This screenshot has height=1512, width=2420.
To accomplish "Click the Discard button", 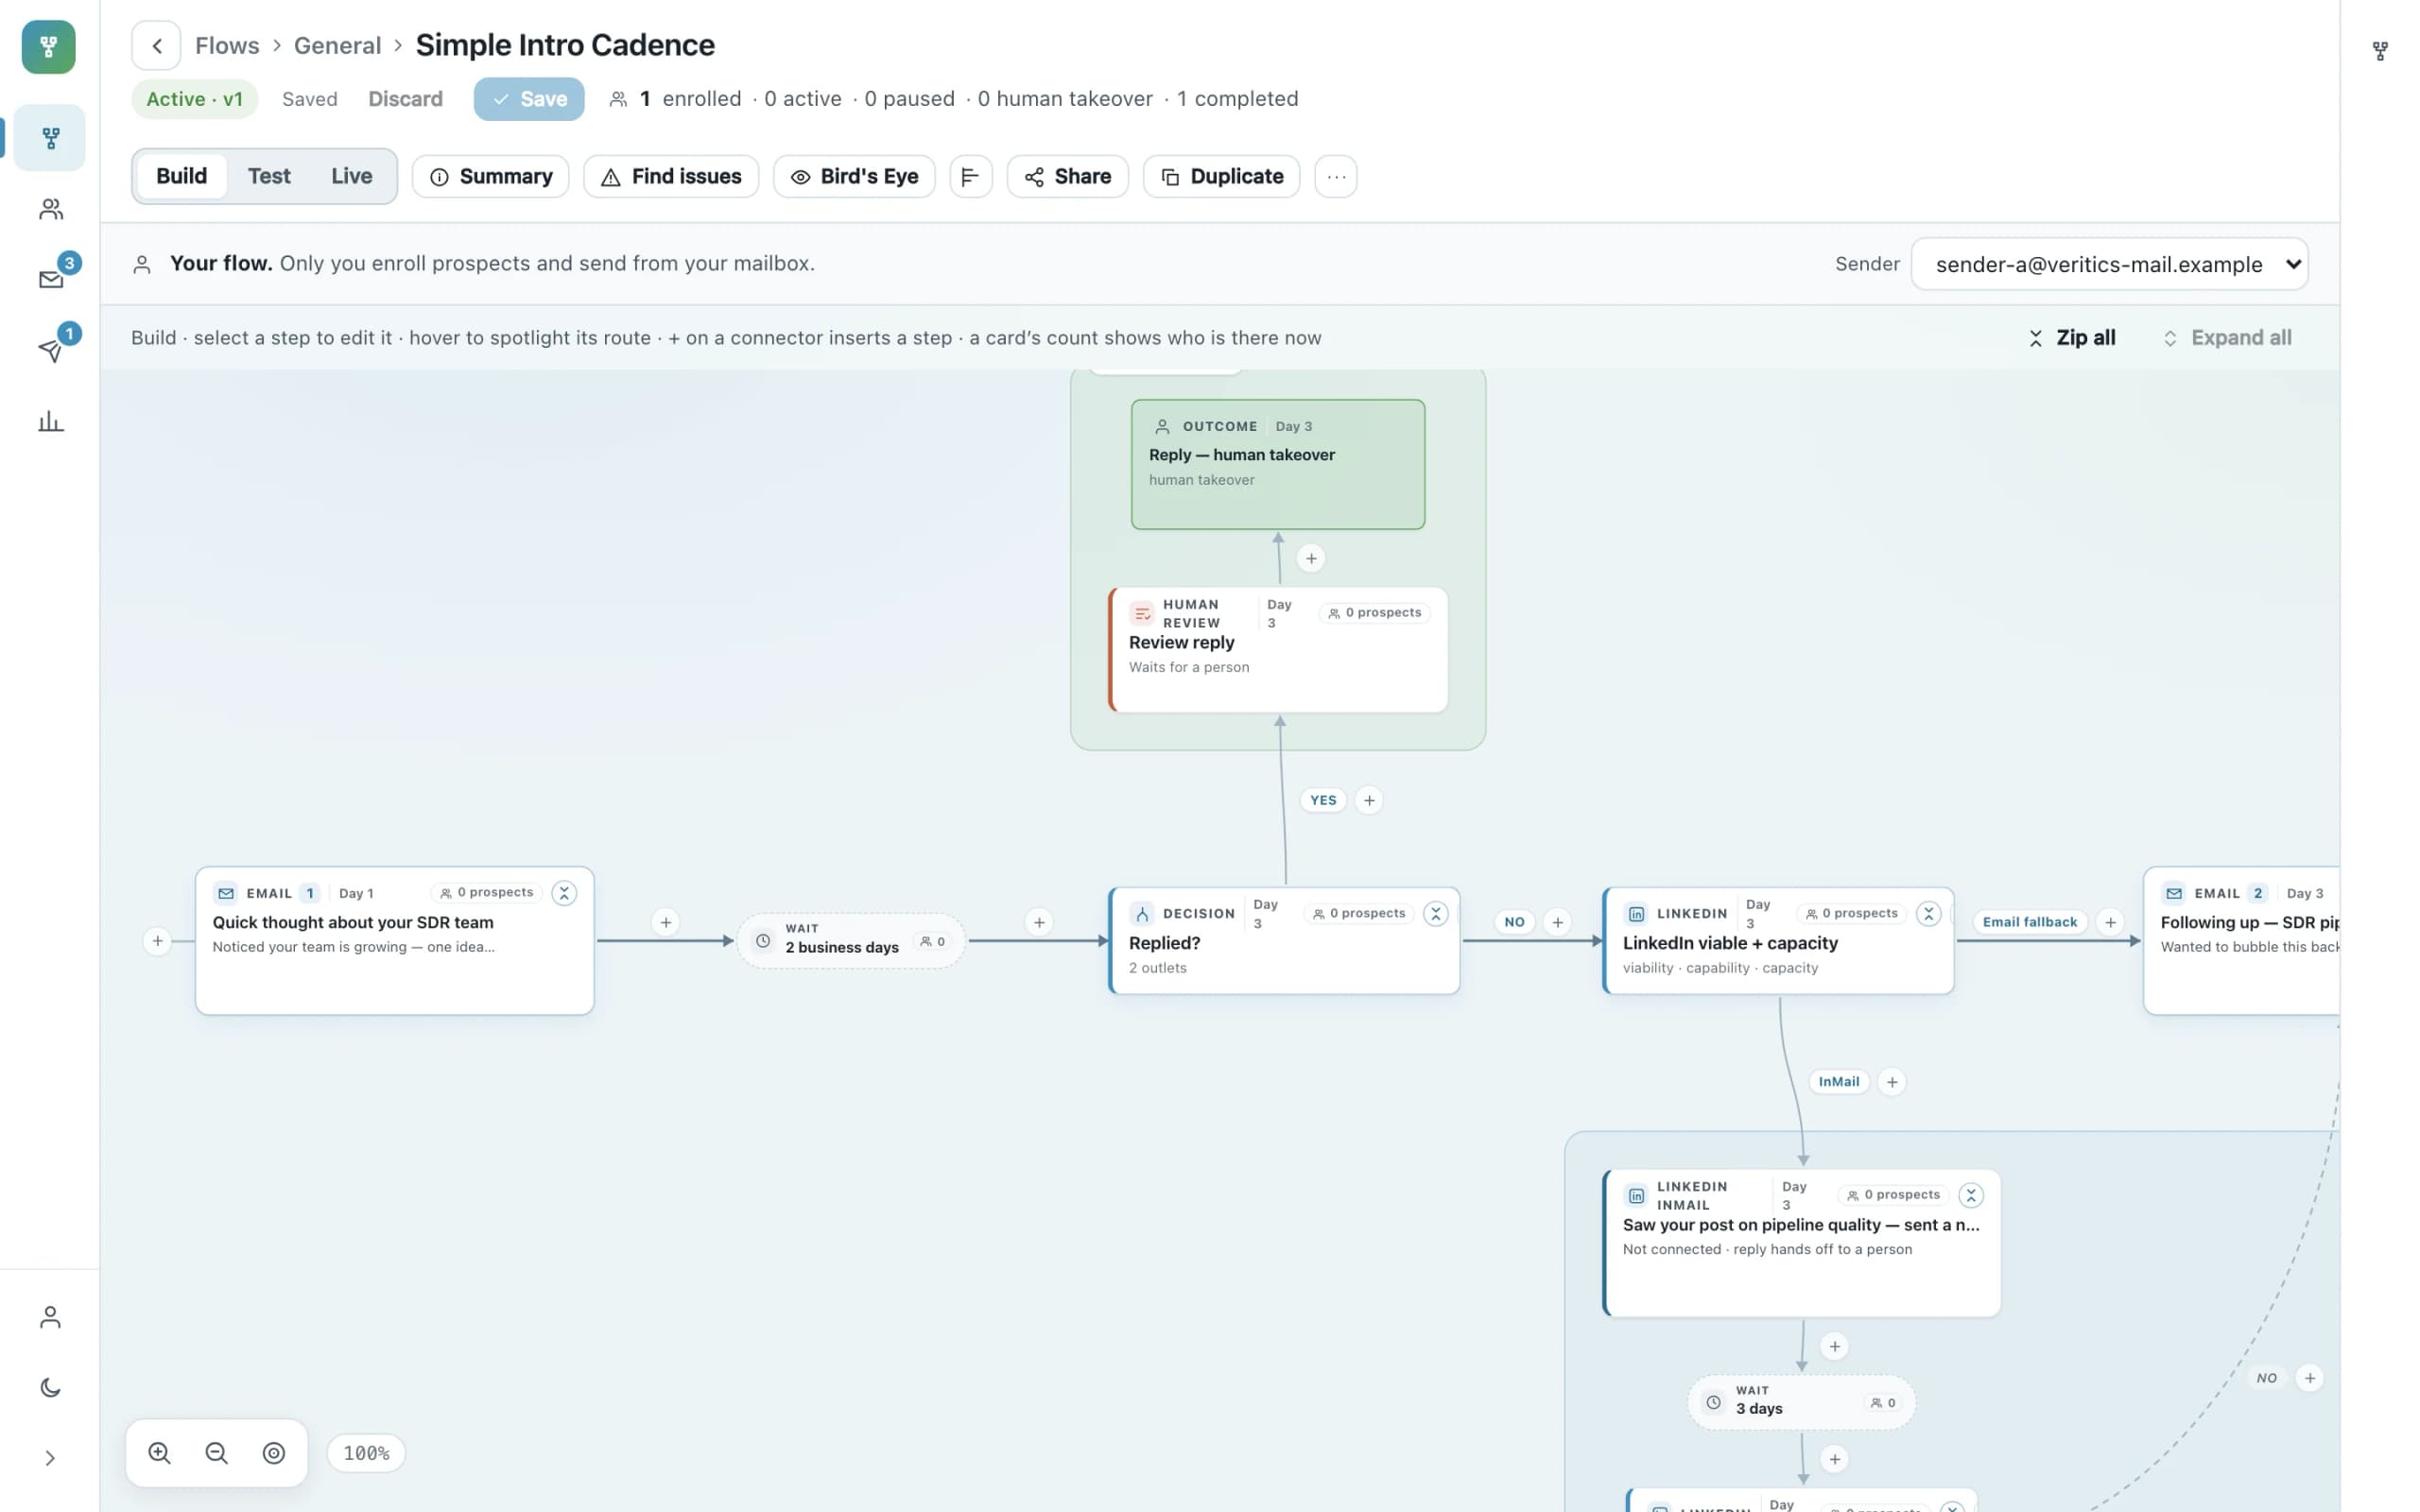I will click(x=405, y=99).
